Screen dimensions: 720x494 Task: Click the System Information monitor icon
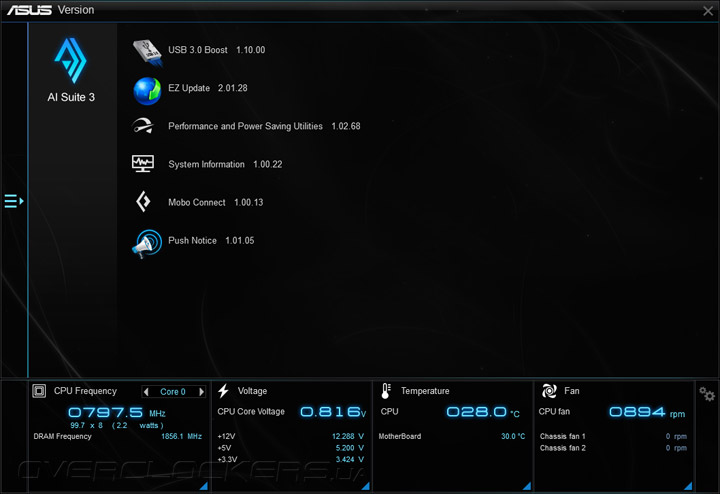pyautogui.click(x=143, y=163)
